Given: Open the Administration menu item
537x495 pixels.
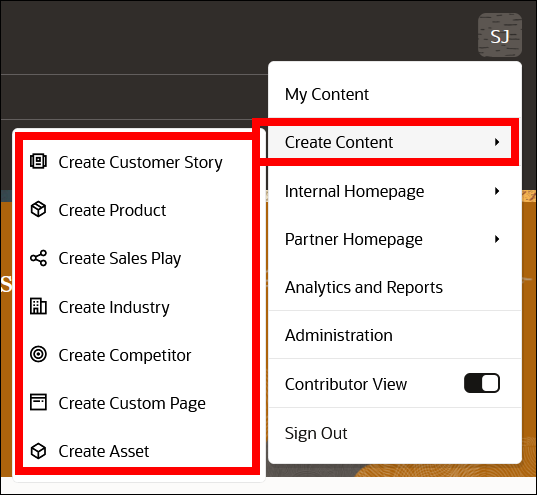Looking at the screenshot, I should point(395,335).
